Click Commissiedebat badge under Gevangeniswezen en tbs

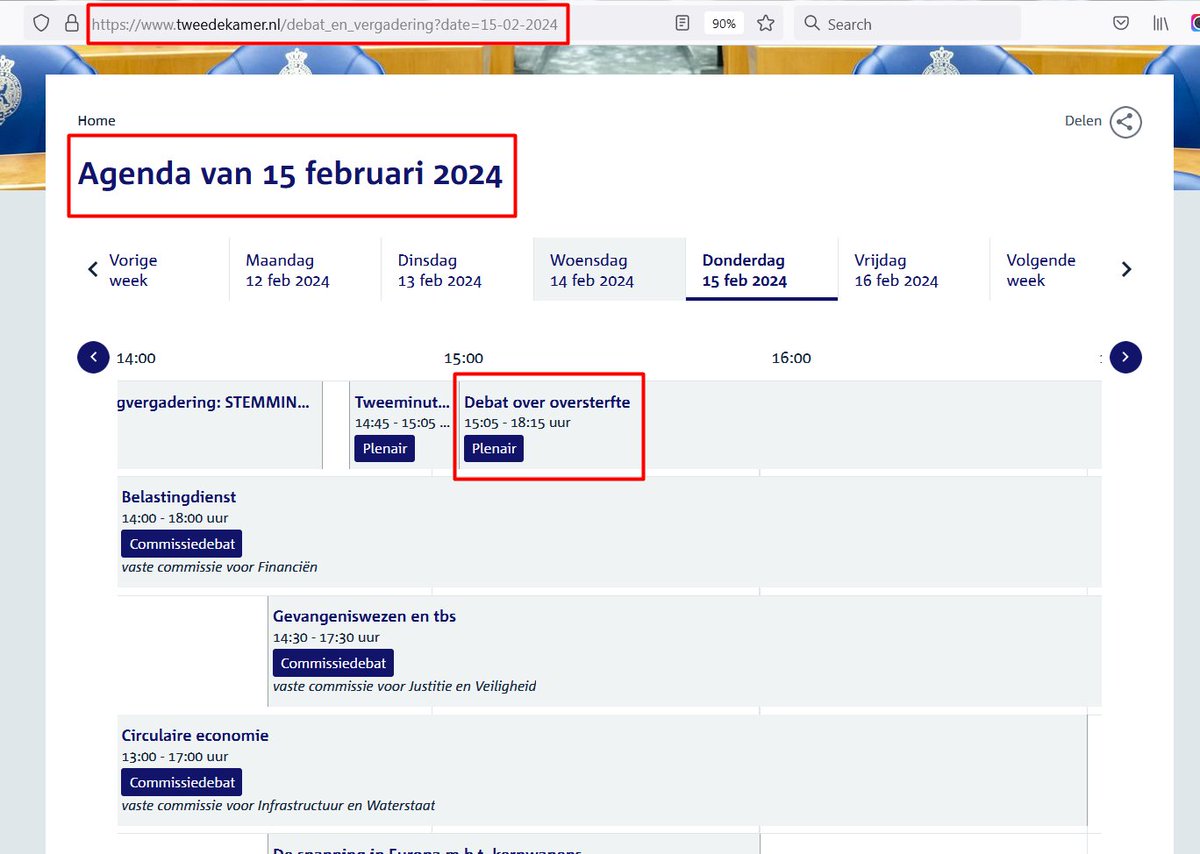[333, 662]
